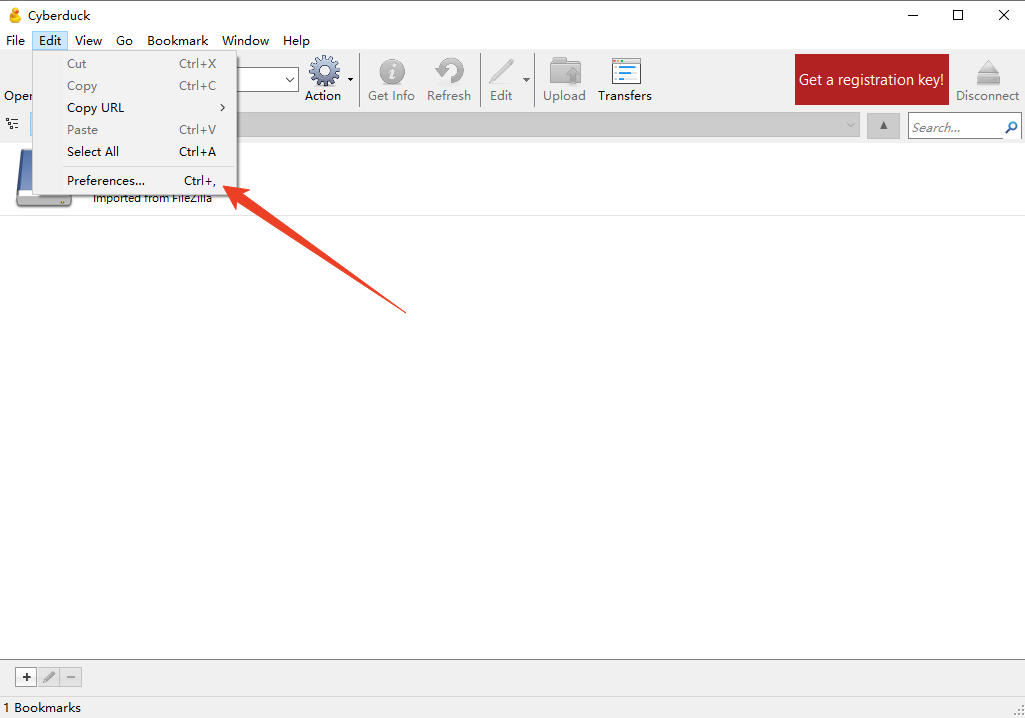The image size is (1025, 718).
Task: Click the Get a registration key! button
Action: click(871, 79)
